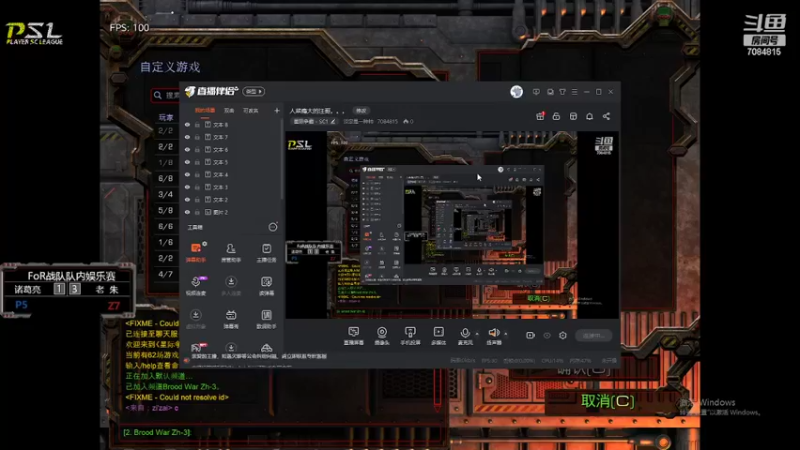This screenshot has width=800, height=450.
Task: Select the 图片 2 layer row
Action: (x=231, y=212)
